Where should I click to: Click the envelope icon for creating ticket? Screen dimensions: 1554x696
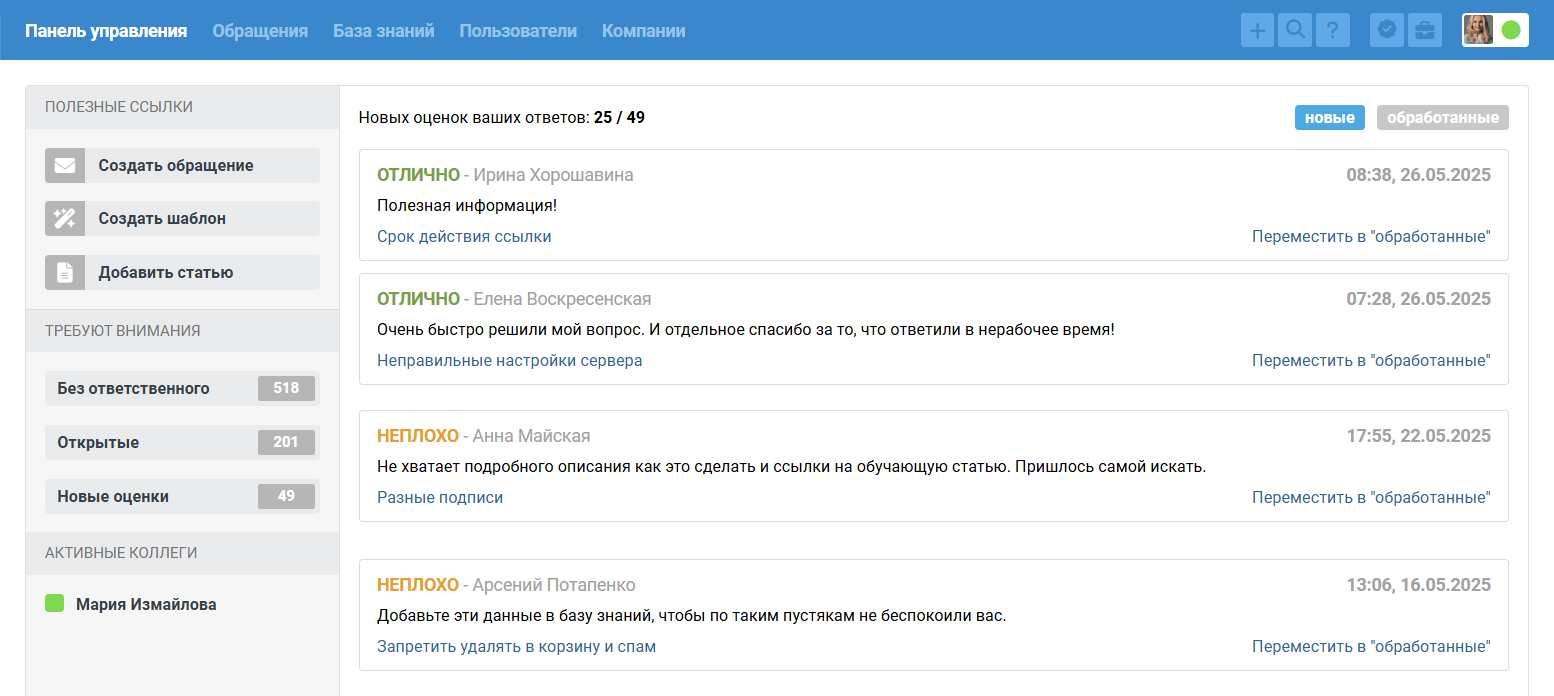tap(65, 166)
